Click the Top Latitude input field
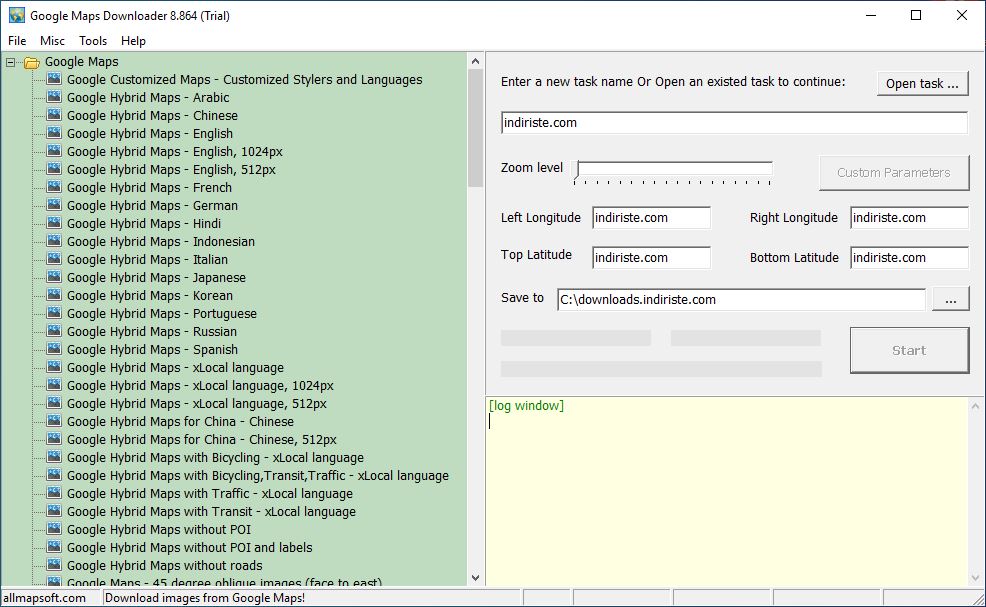The height and width of the screenshot is (607, 986). [x=651, y=257]
